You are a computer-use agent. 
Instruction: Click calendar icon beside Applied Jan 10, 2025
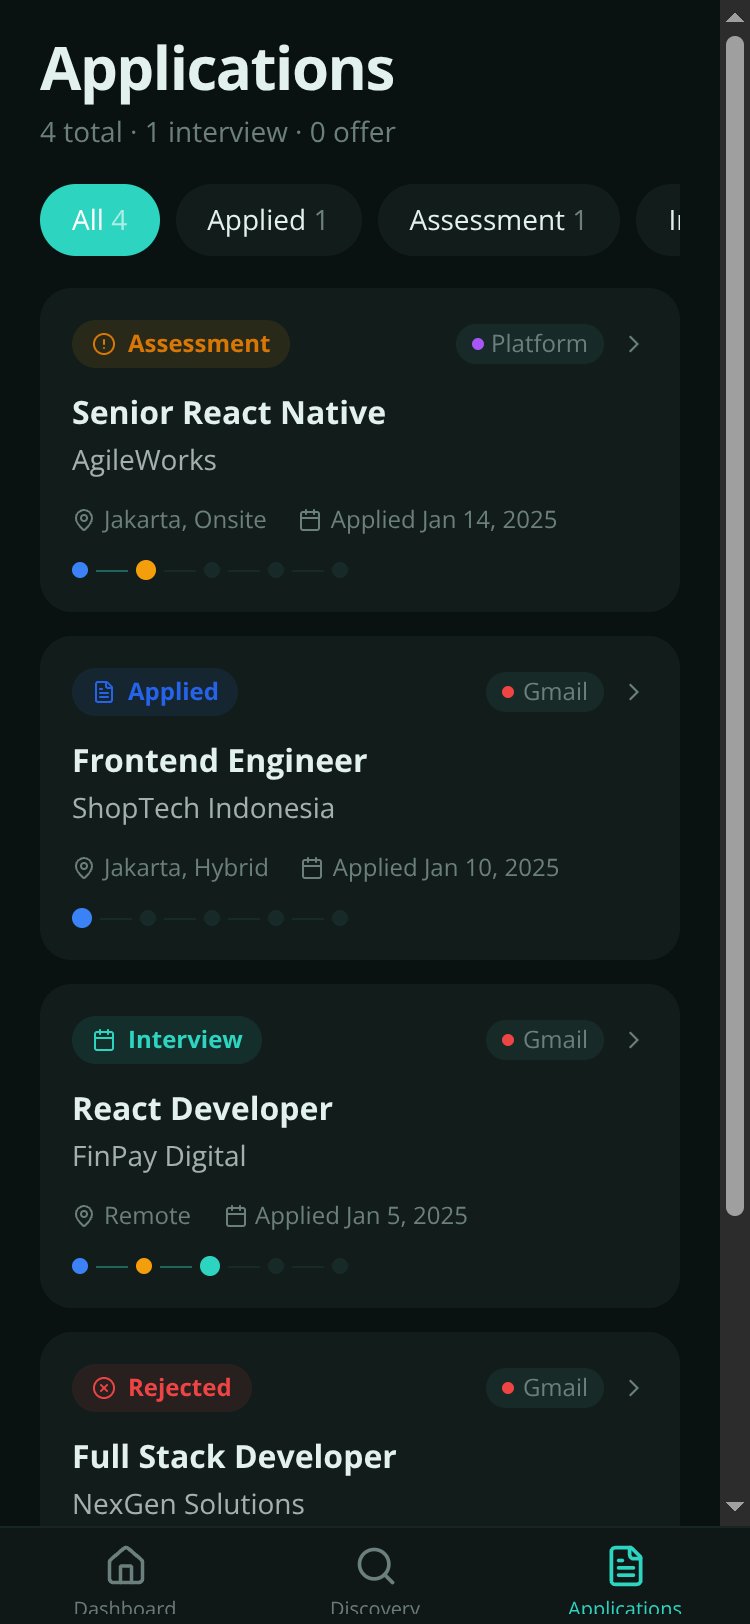(312, 869)
